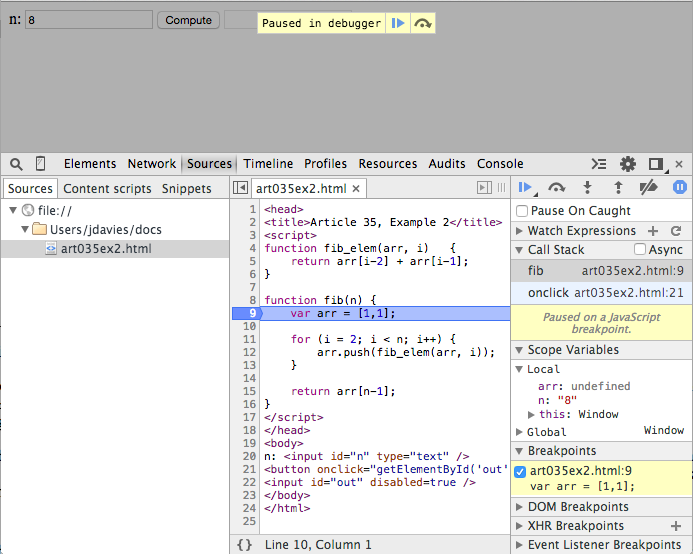Image resolution: width=693 pixels, height=554 pixels.
Task: Enable Pause On Caught checkbox
Action: coord(522,211)
